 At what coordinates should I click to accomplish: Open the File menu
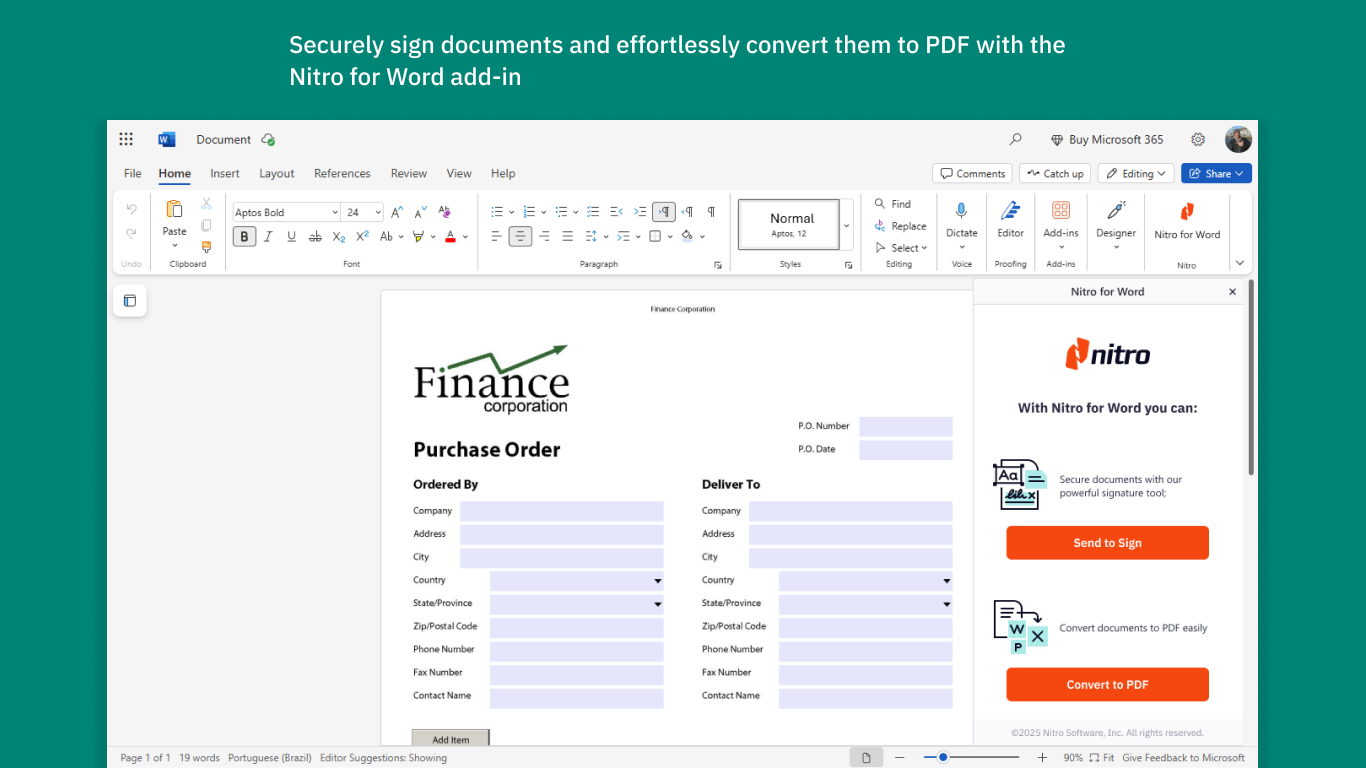point(133,173)
